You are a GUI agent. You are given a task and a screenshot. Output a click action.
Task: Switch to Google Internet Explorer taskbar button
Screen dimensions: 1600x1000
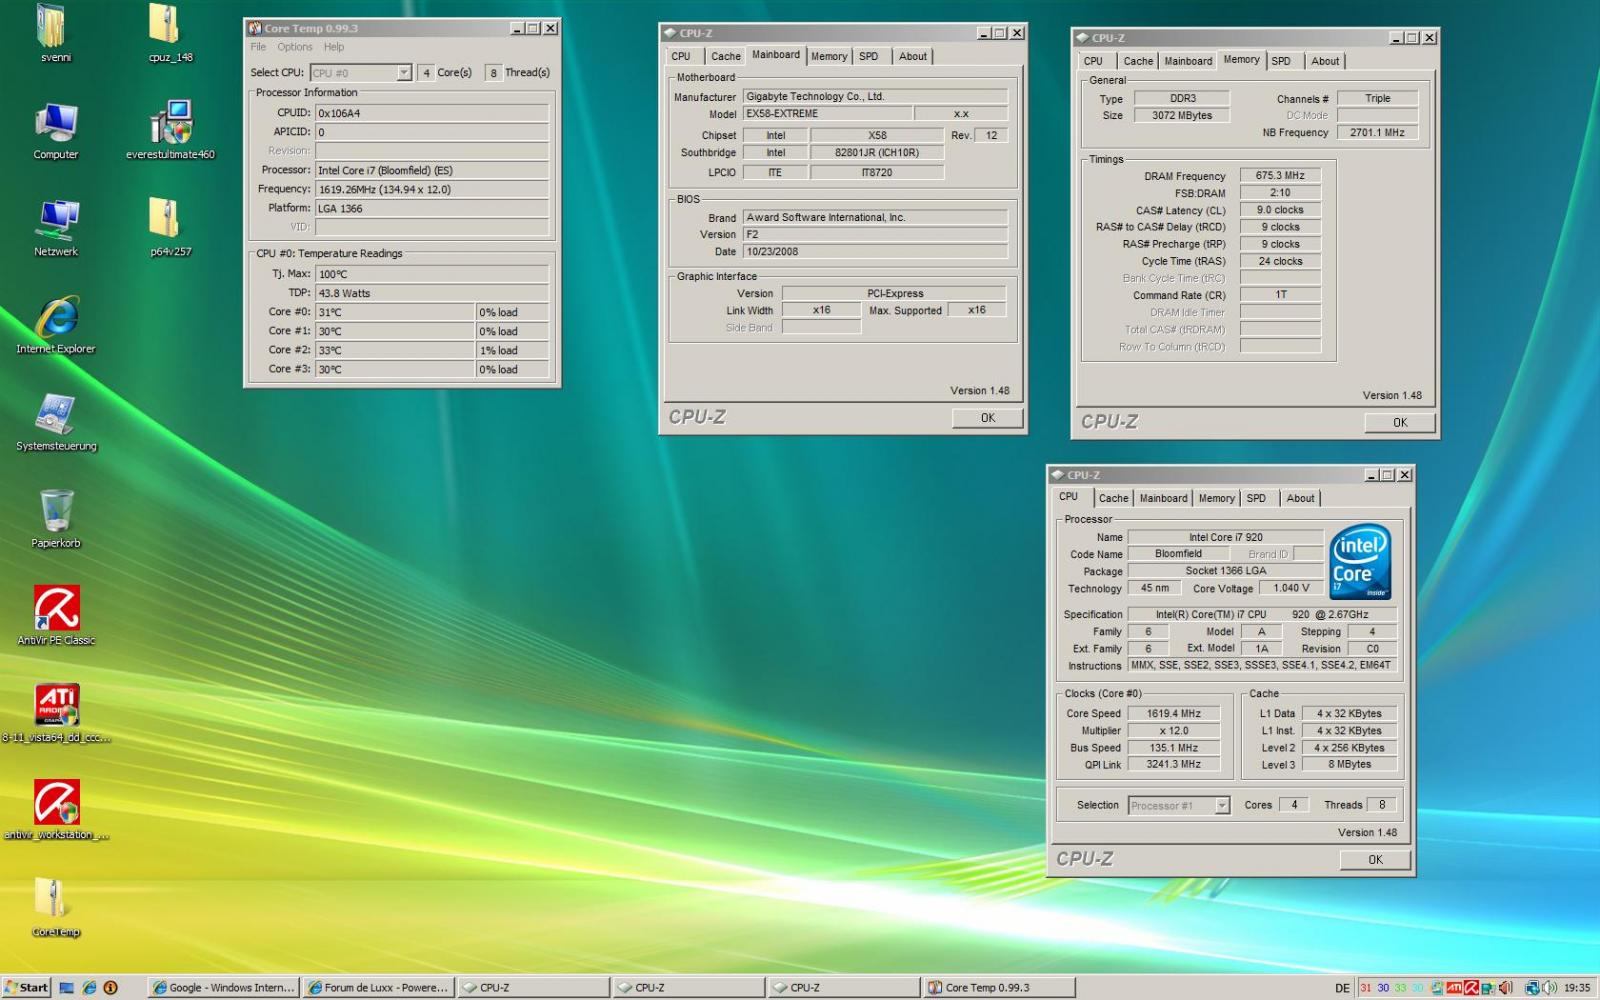(223, 987)
